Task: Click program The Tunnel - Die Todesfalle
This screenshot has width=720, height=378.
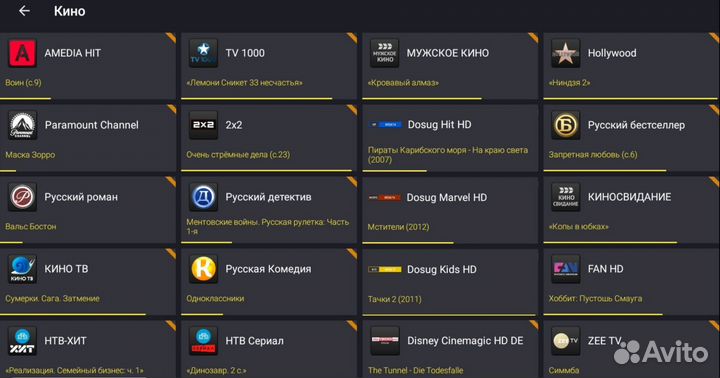Action: coord(416,370)
